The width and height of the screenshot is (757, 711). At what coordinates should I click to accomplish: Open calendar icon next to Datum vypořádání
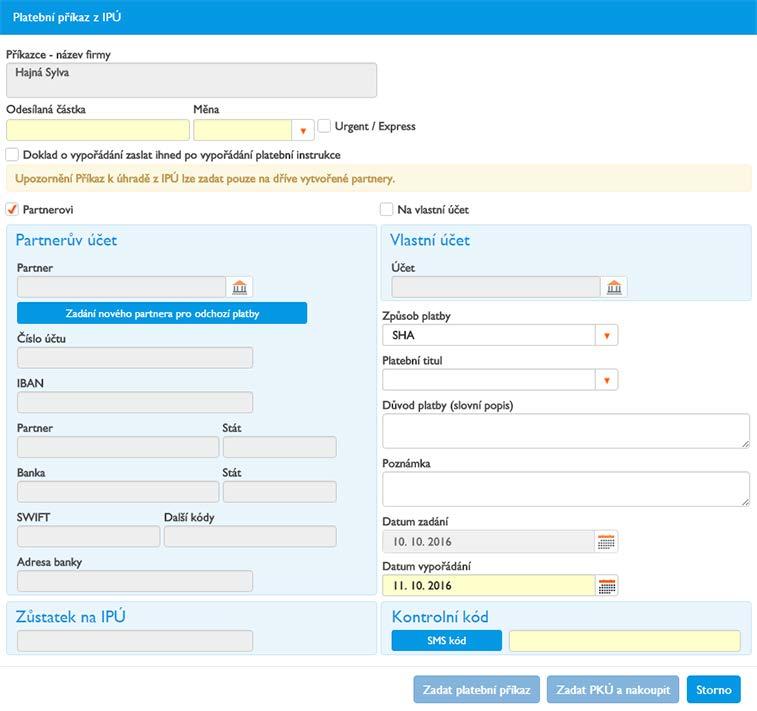[606, 586]
